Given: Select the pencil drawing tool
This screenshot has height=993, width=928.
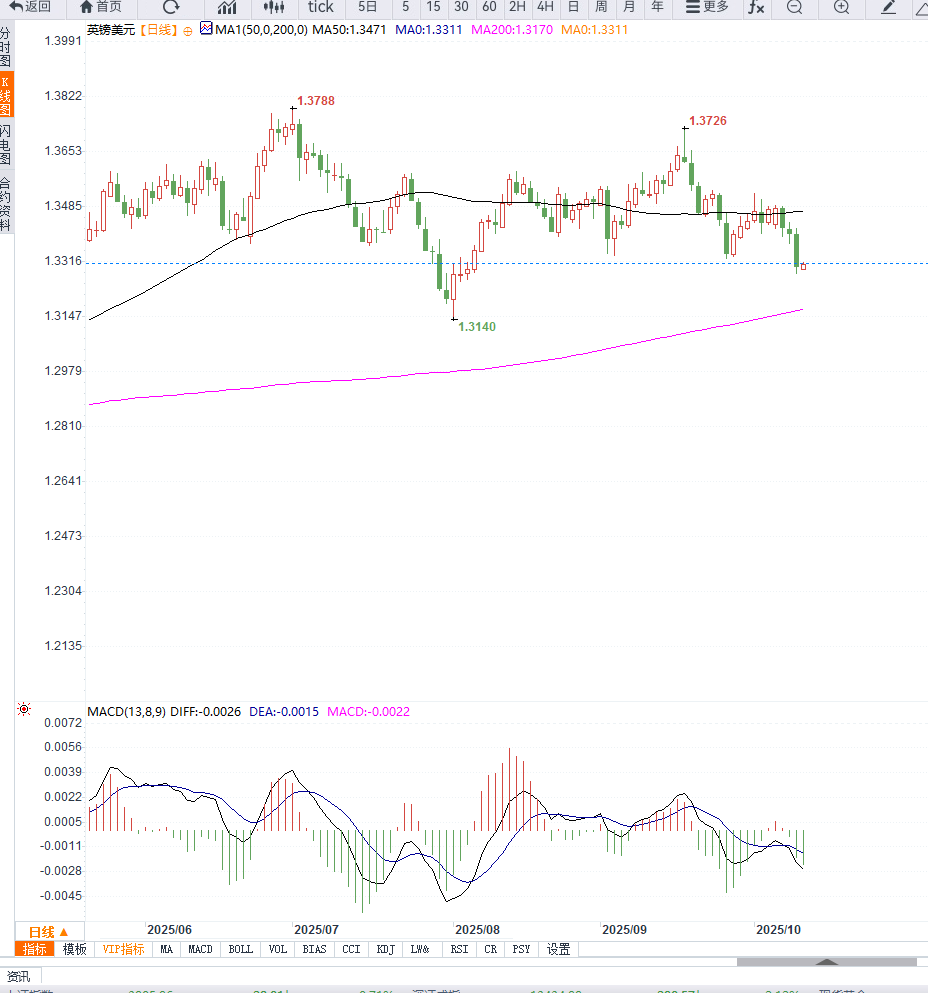Looking at the screenshot, I should pos(888,7).
